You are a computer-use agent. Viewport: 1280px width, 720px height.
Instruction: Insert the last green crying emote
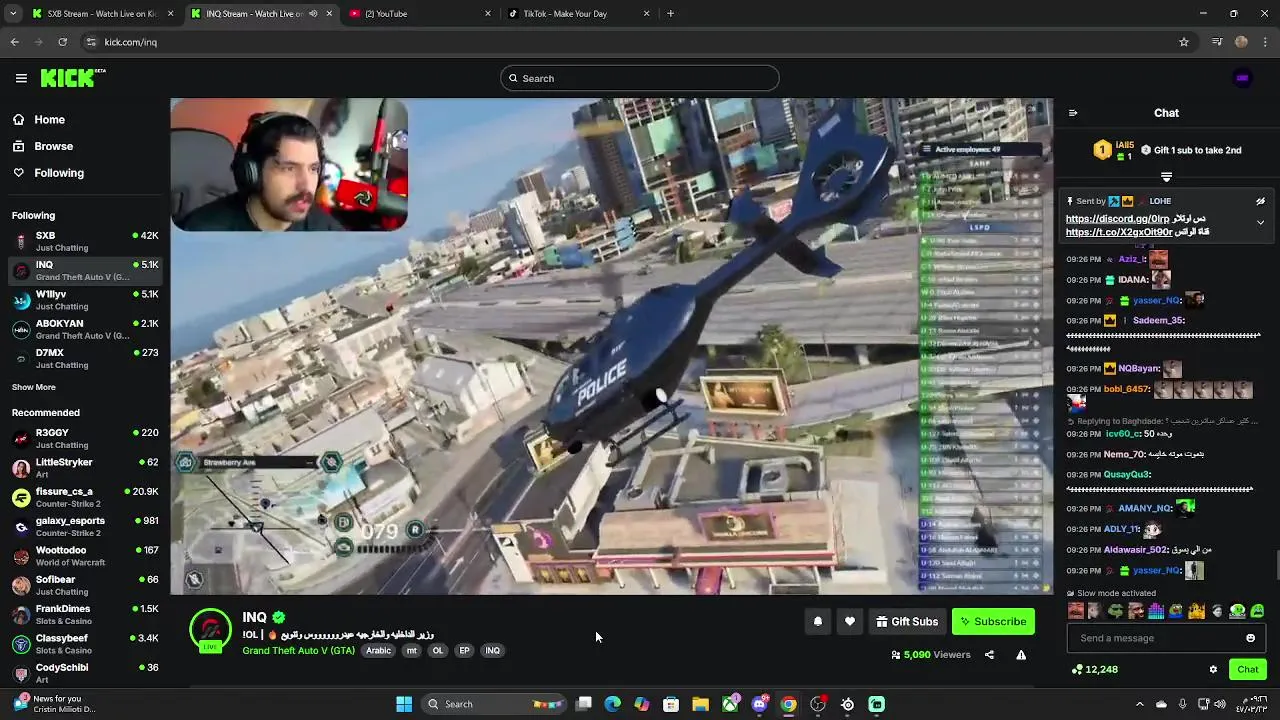coord(1257,611)
